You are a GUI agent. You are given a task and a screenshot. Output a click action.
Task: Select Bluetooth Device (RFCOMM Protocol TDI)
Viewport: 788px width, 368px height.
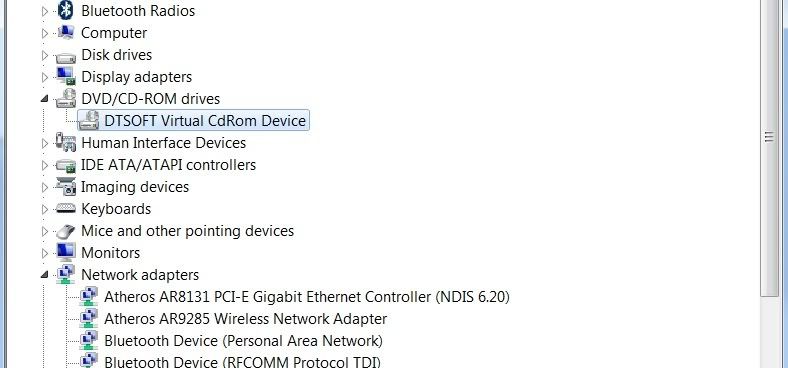pos(242,361)
